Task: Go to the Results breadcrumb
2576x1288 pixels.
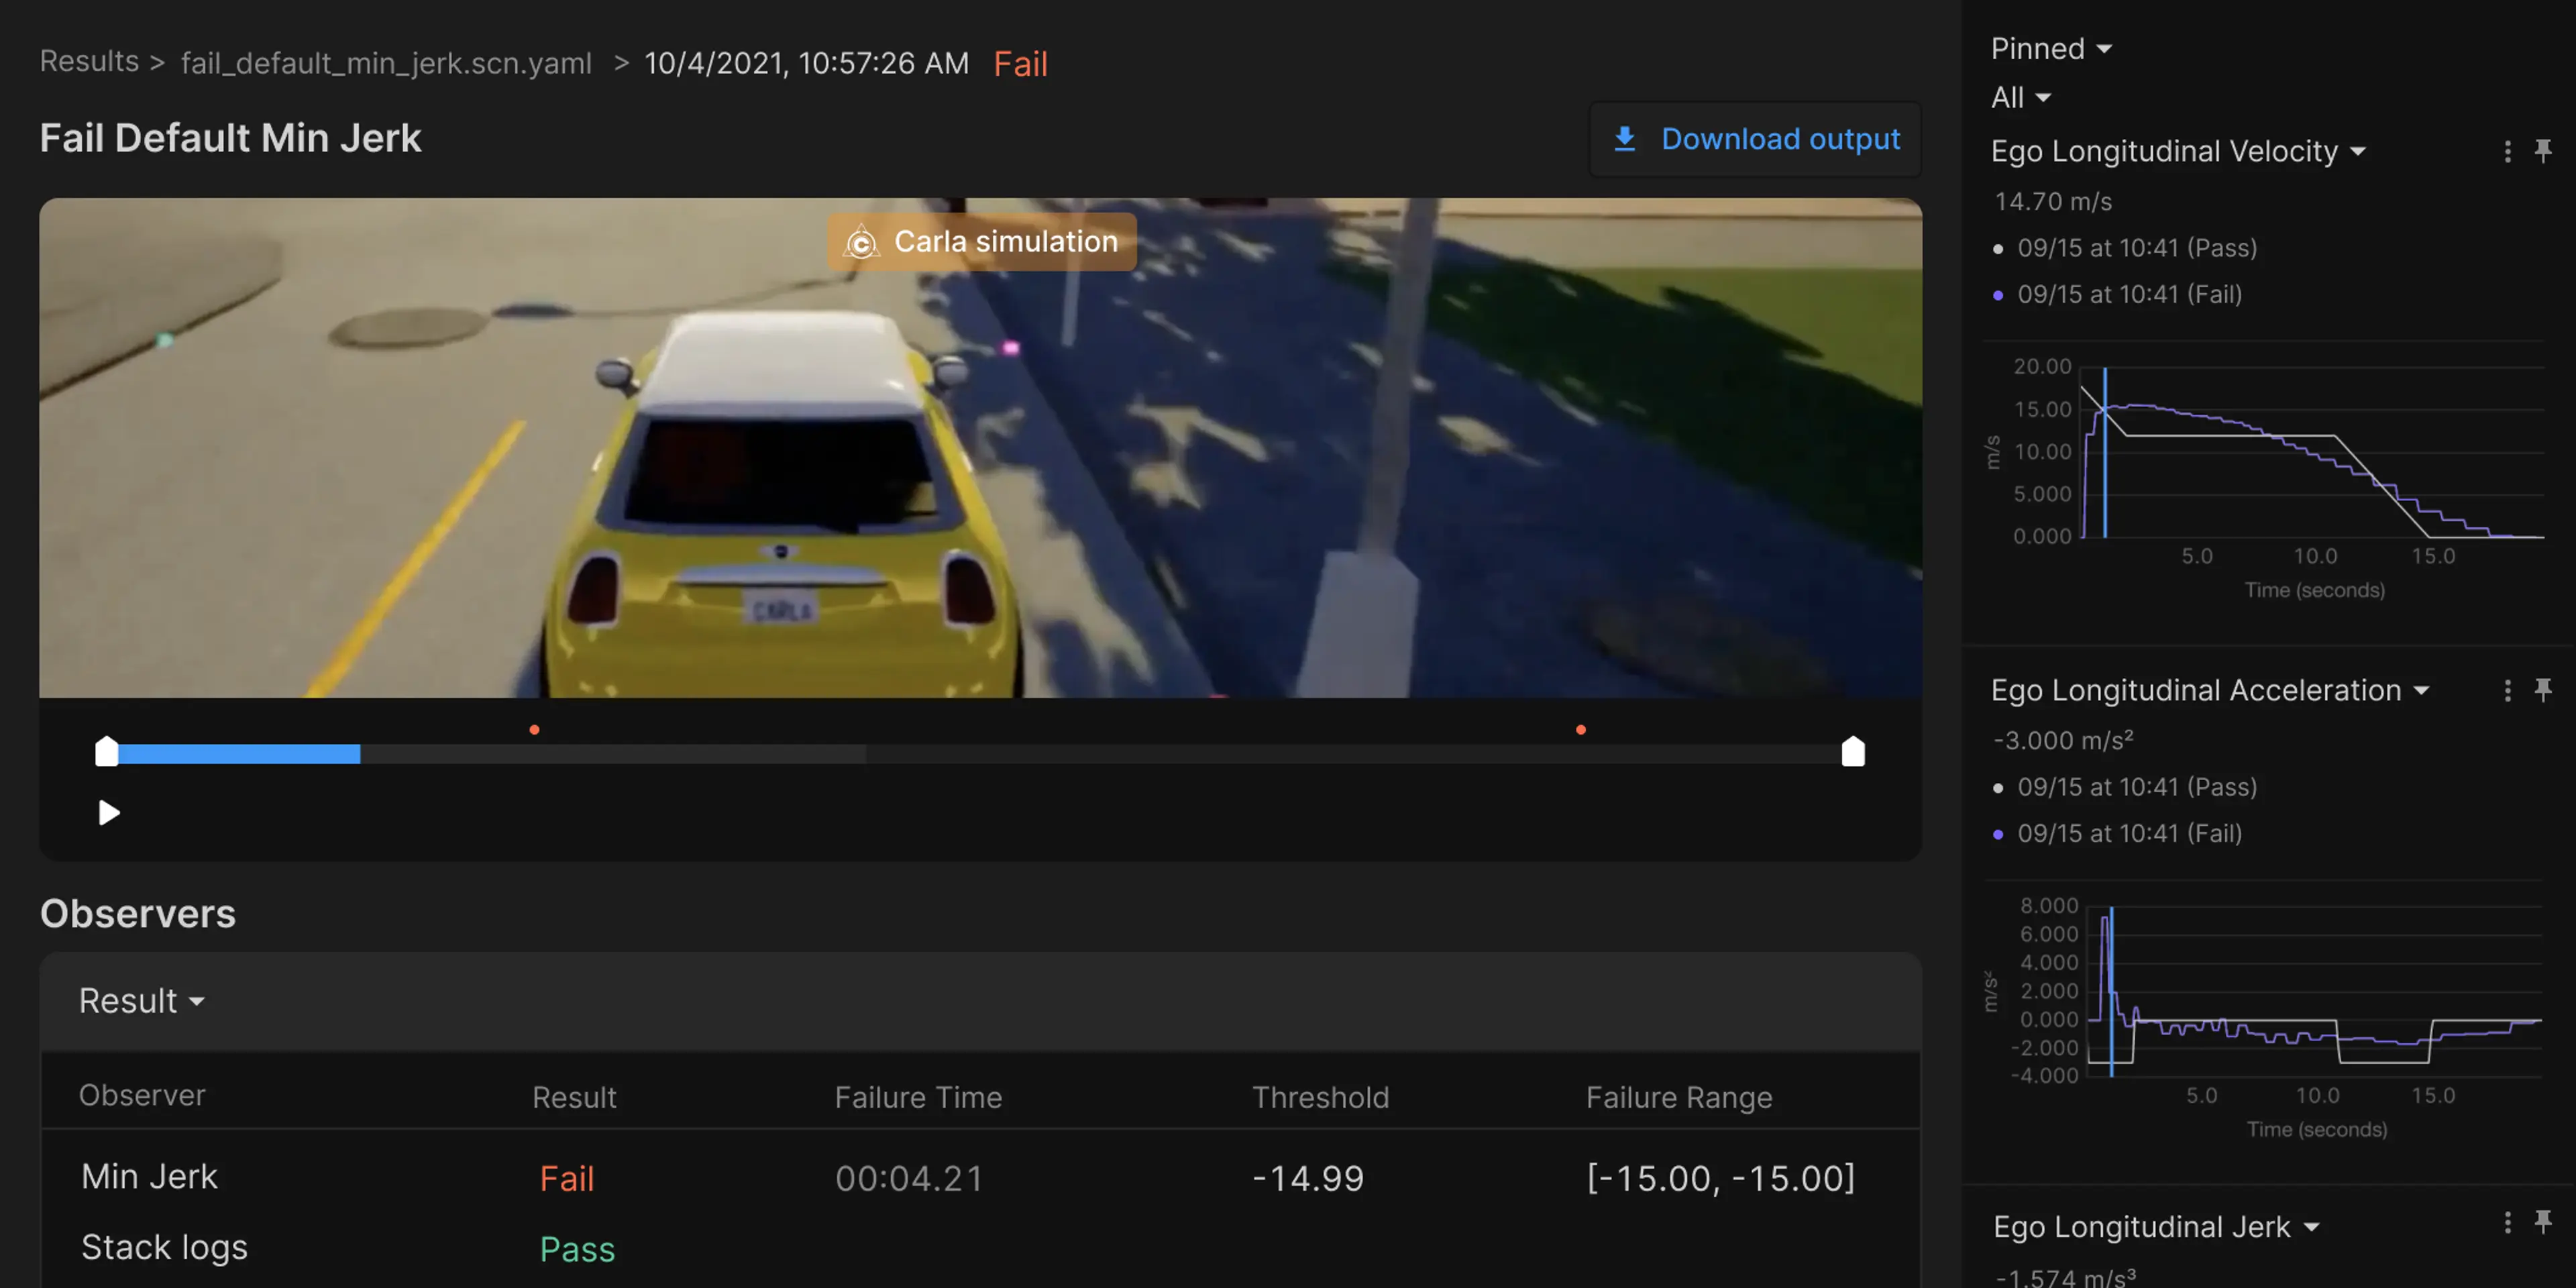Action: [x=89, y=62]
